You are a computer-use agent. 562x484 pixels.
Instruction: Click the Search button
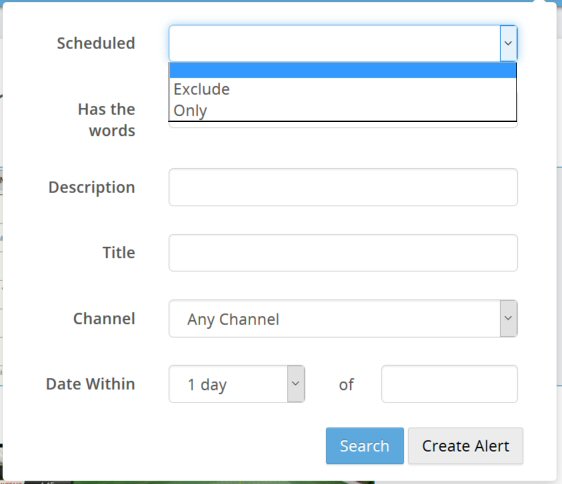click(x=365, y=446)
